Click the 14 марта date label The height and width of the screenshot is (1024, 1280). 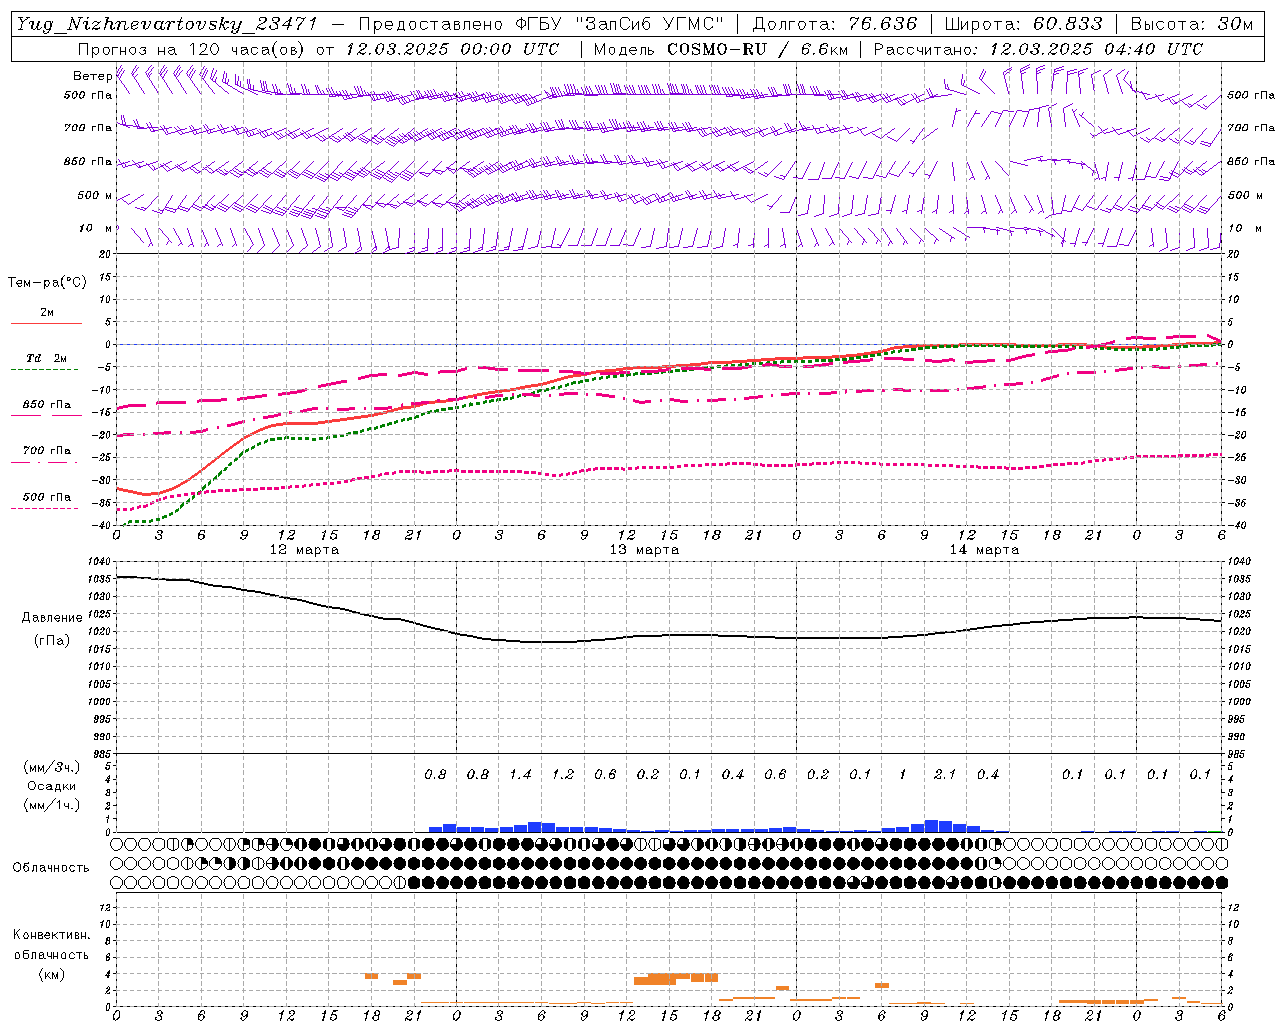point(984,549)
